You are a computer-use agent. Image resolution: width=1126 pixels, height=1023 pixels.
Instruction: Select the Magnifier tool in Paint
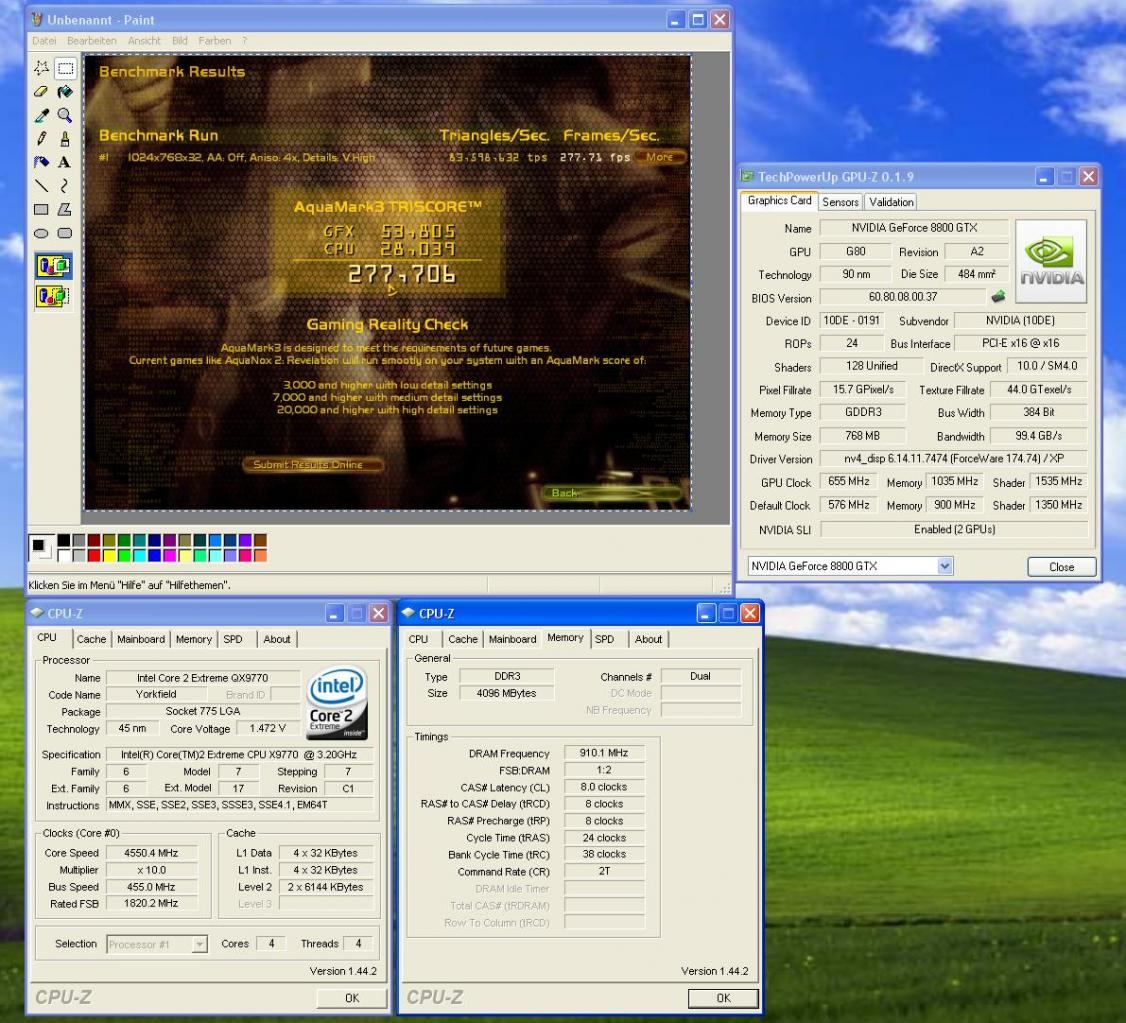click(65, 116)
